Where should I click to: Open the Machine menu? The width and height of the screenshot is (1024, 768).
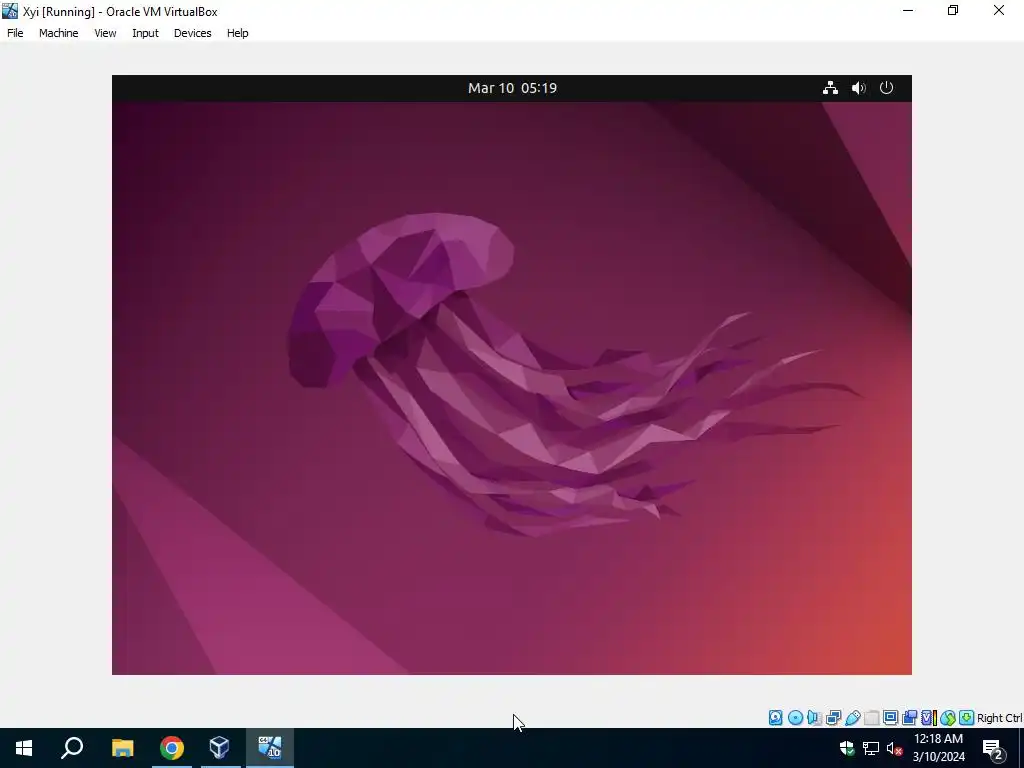(58, 33)
